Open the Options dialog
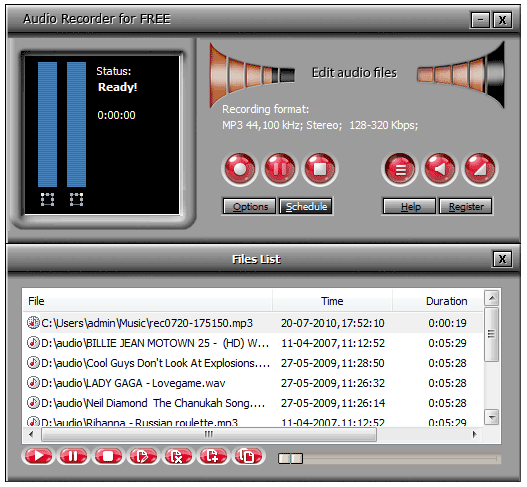 pos(249,206)
